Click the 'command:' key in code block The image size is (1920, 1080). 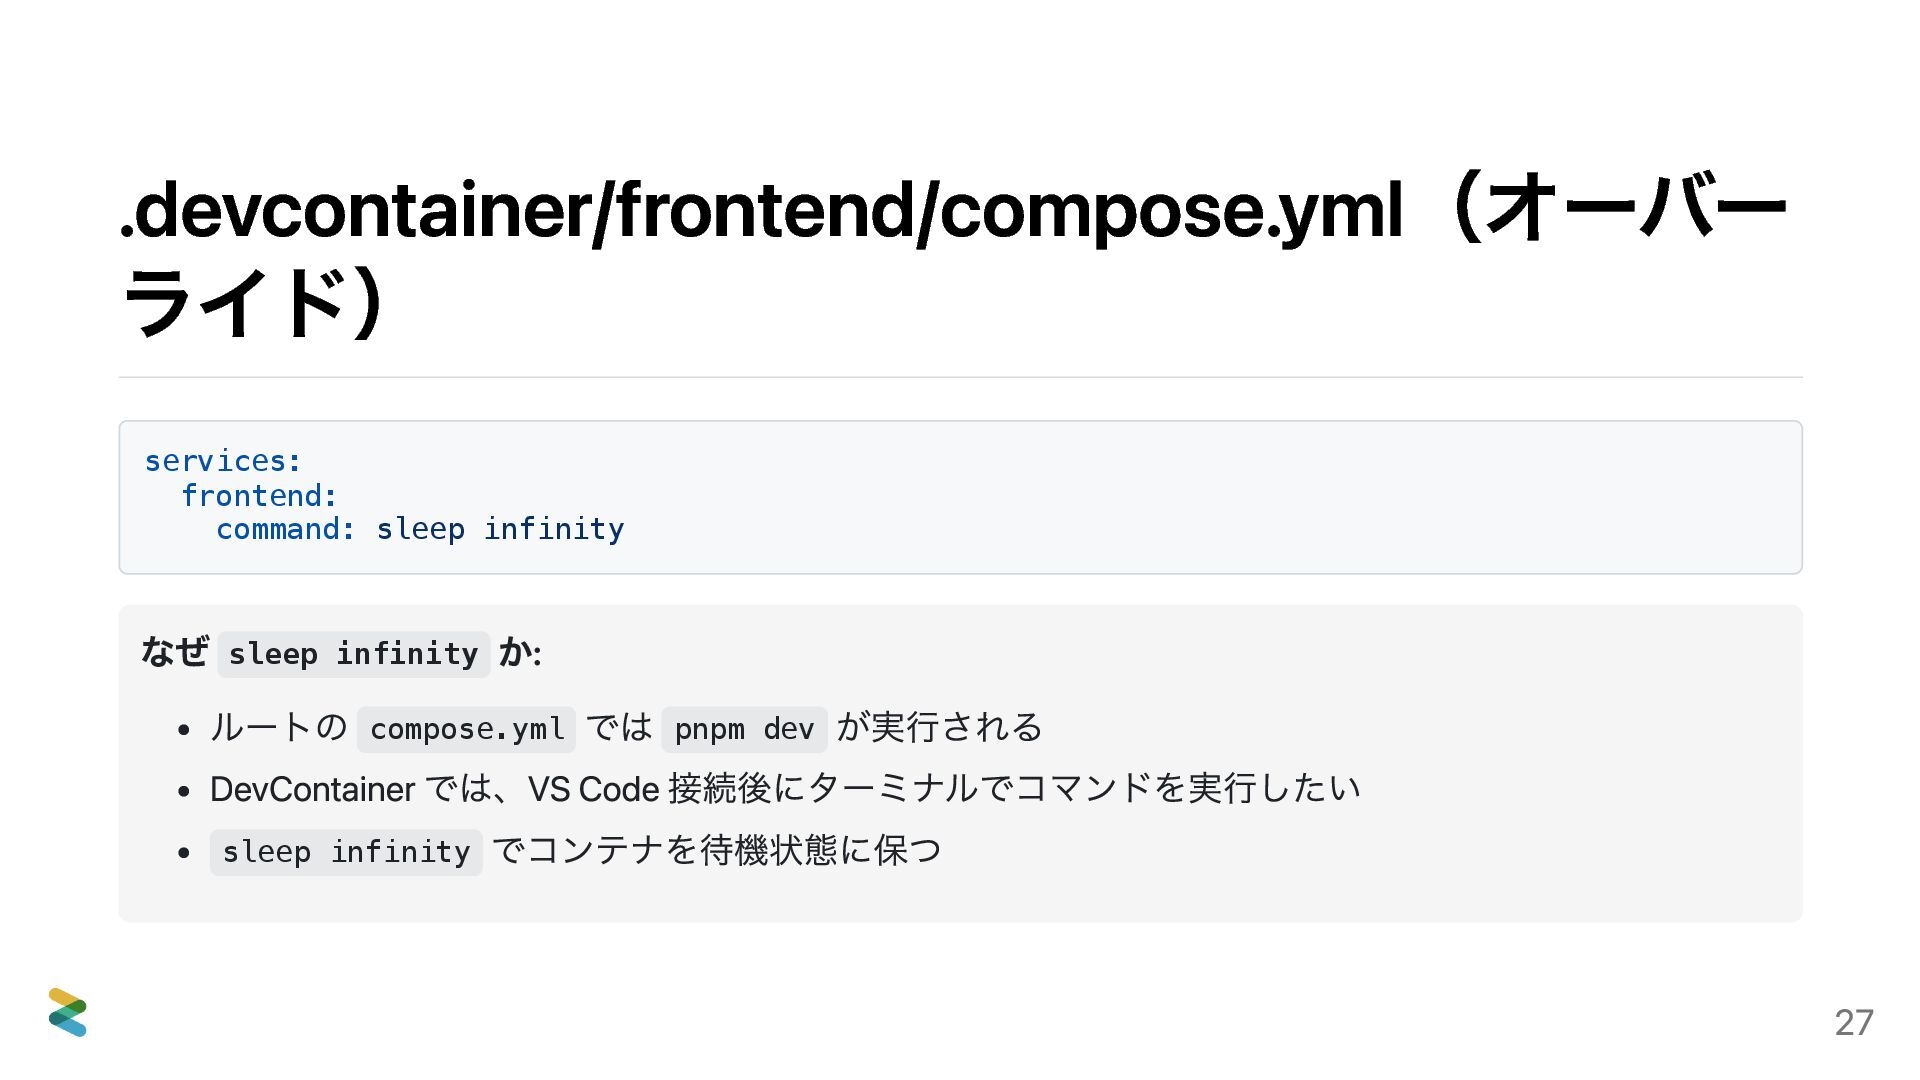click(286, 529)
